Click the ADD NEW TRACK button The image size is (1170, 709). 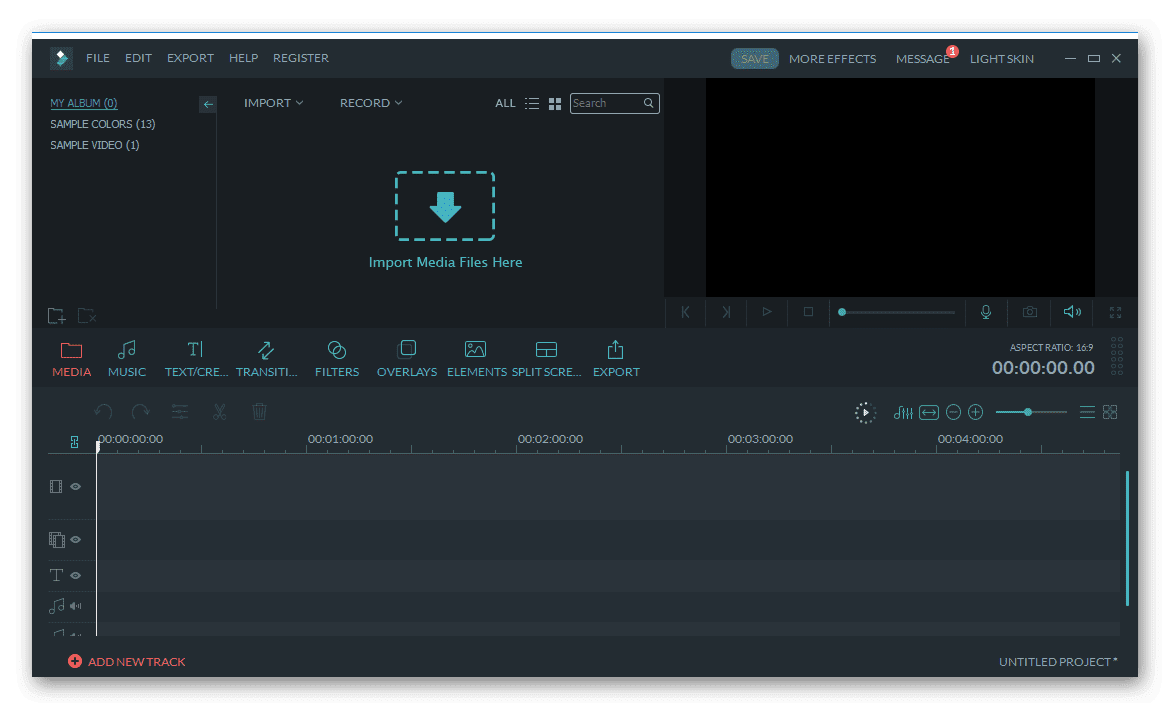(x=126, y=661)
